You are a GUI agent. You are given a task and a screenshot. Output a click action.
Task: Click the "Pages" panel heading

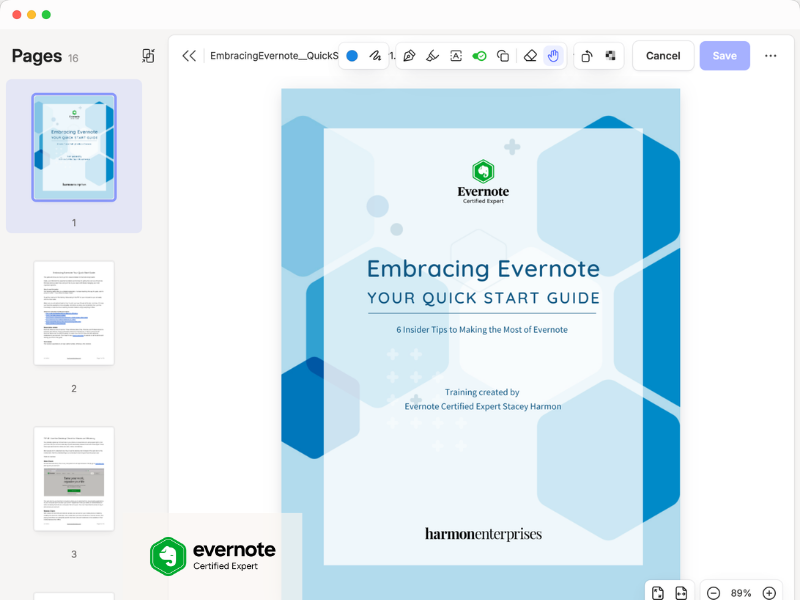37,56
